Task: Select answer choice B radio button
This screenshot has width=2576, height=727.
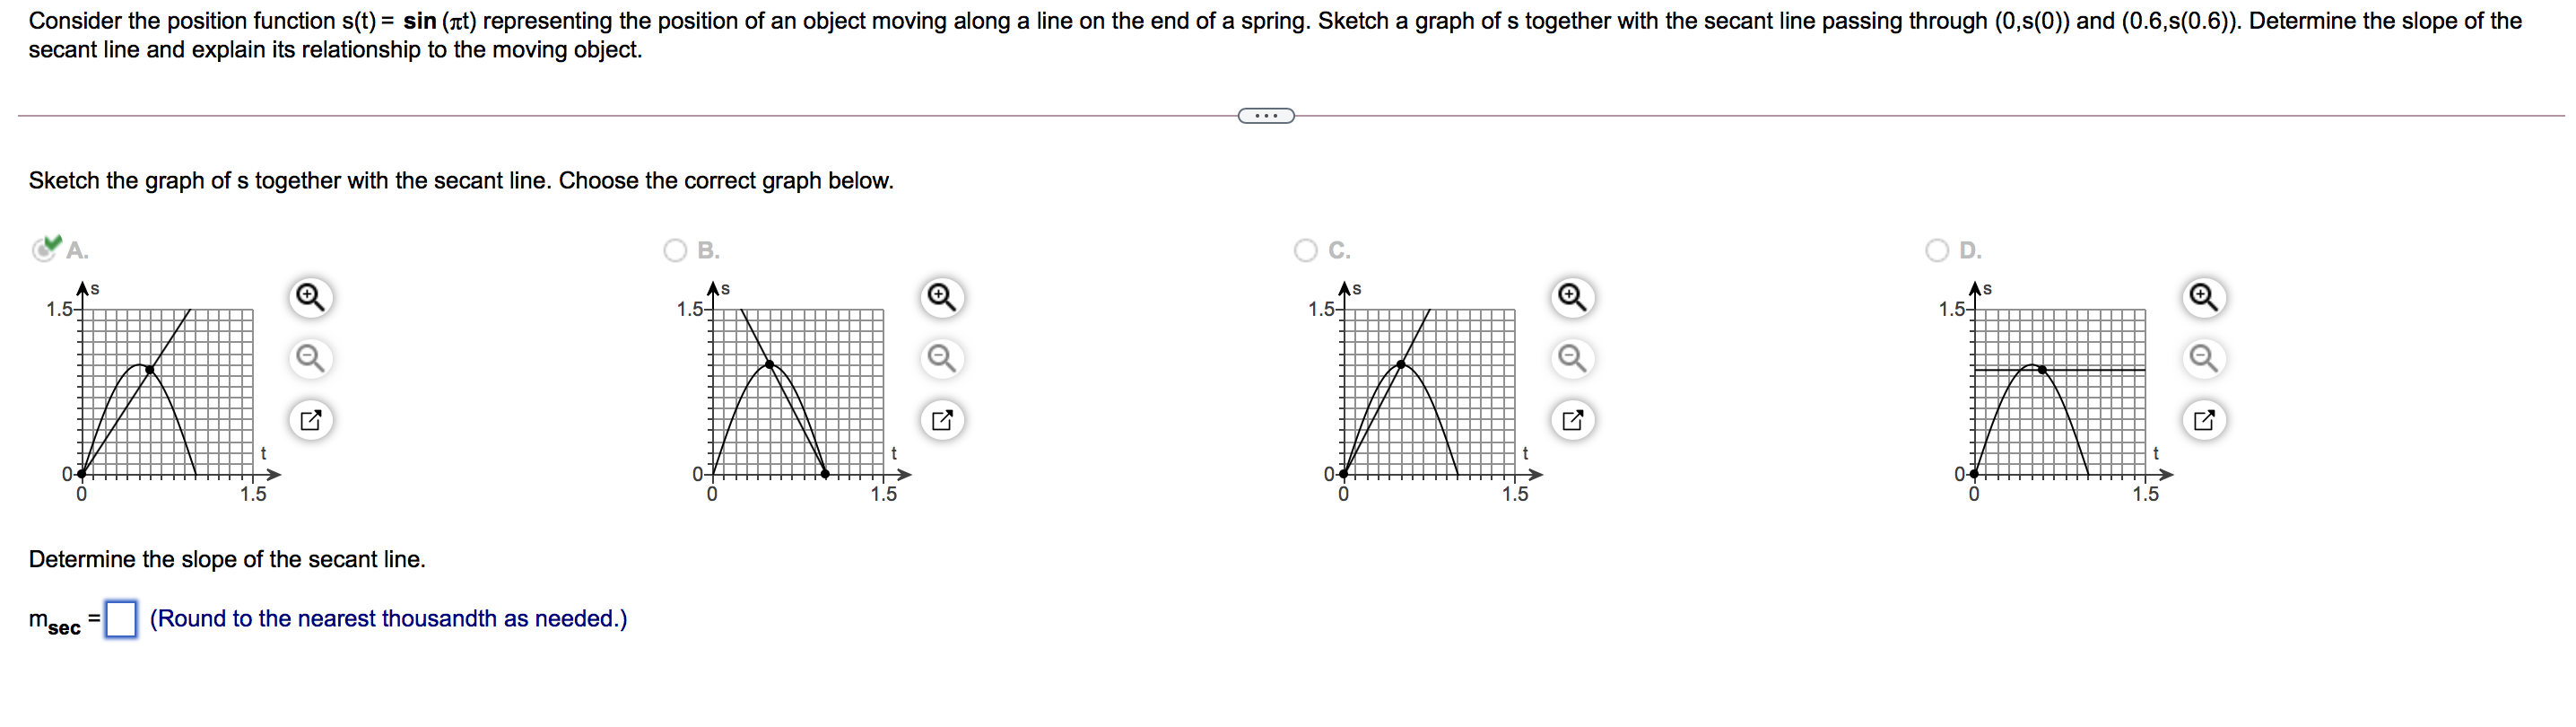Action: [x=676, y=250]
